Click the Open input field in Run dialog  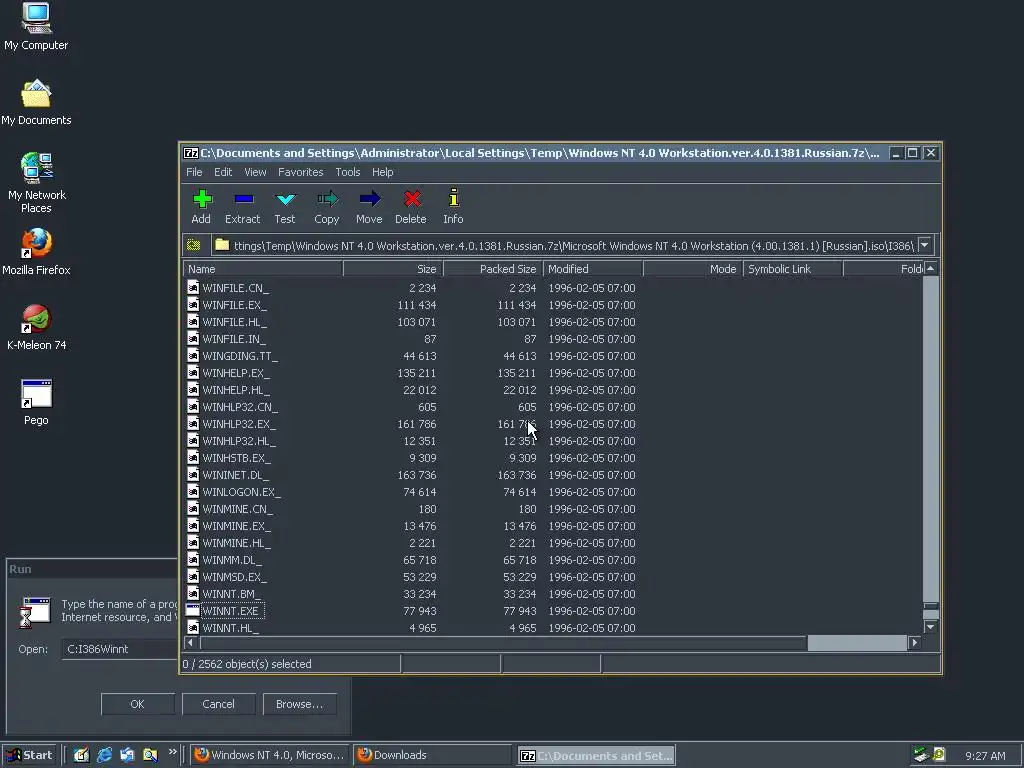pyautogui.click(x=120, y=649)
